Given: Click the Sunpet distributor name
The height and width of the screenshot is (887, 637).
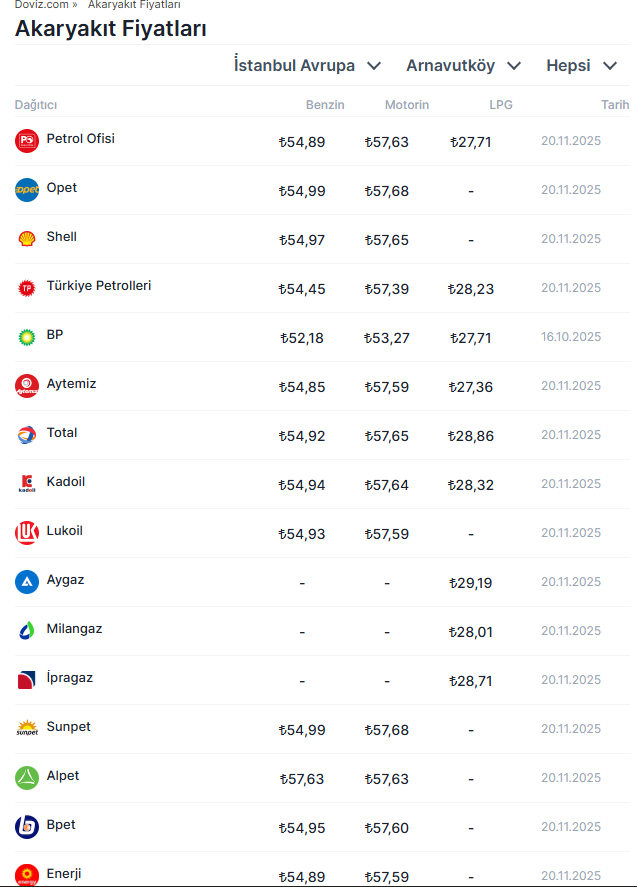Looking at the screenshot, I should tap(68, 727).
